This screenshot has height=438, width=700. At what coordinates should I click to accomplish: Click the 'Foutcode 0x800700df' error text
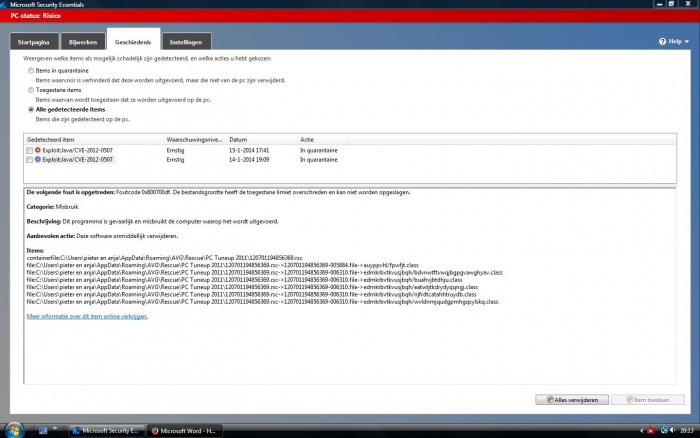click(x=143, y=192)
